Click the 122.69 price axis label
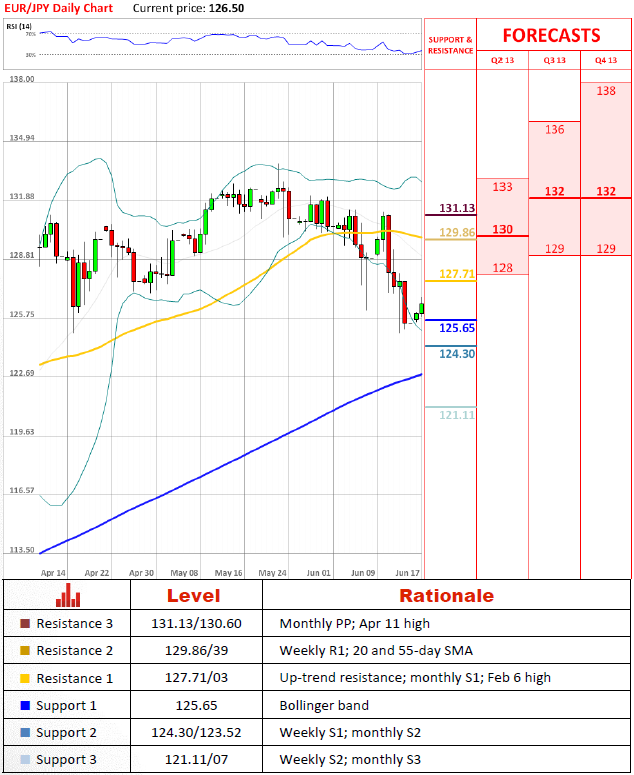The height and width of the screenshot is (775, 634). [22, 373]
